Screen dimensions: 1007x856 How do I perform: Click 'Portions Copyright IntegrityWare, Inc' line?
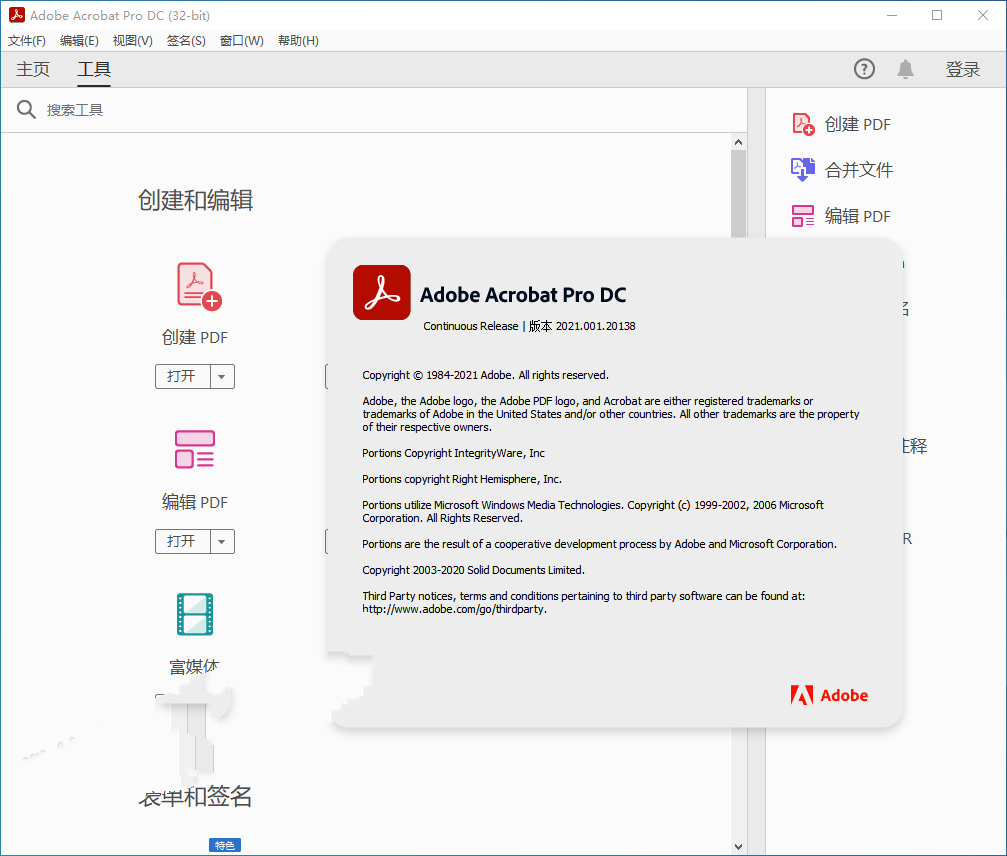453,453
